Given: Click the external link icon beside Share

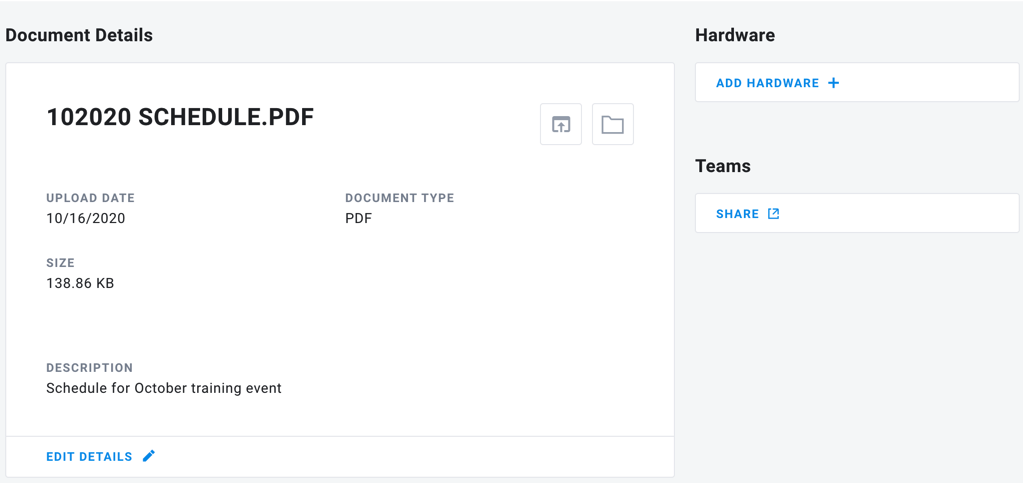Looking at the screenshot, I should click(773, 213).
